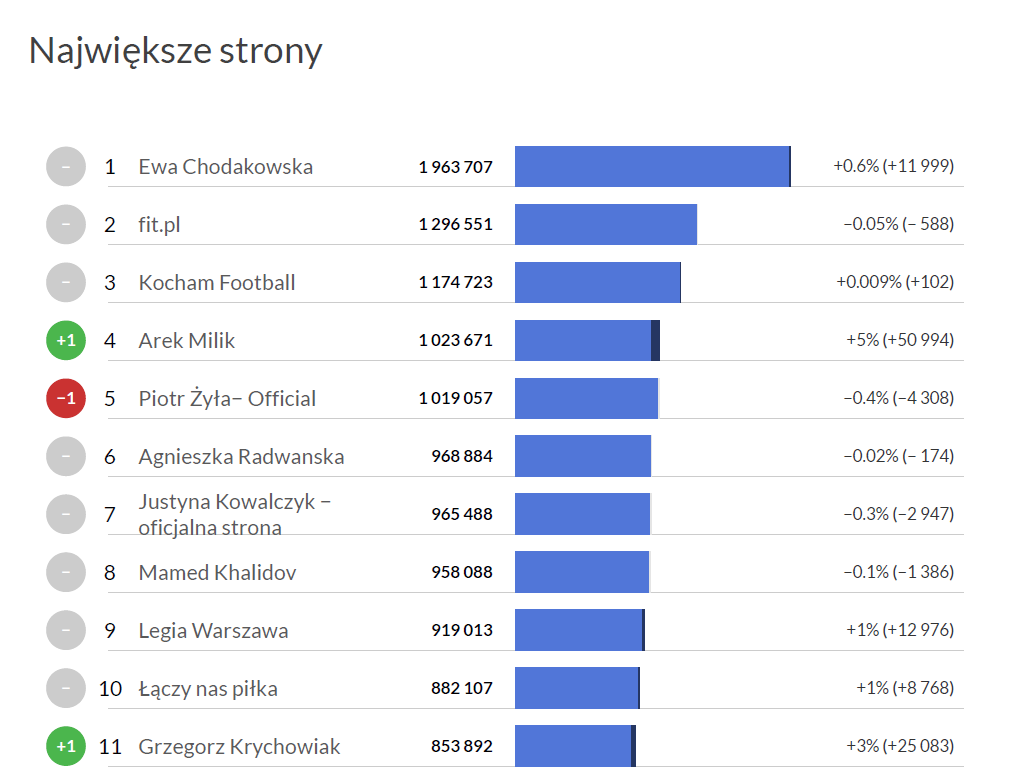Click the Największe strony heading

click(x=175, y=51)
